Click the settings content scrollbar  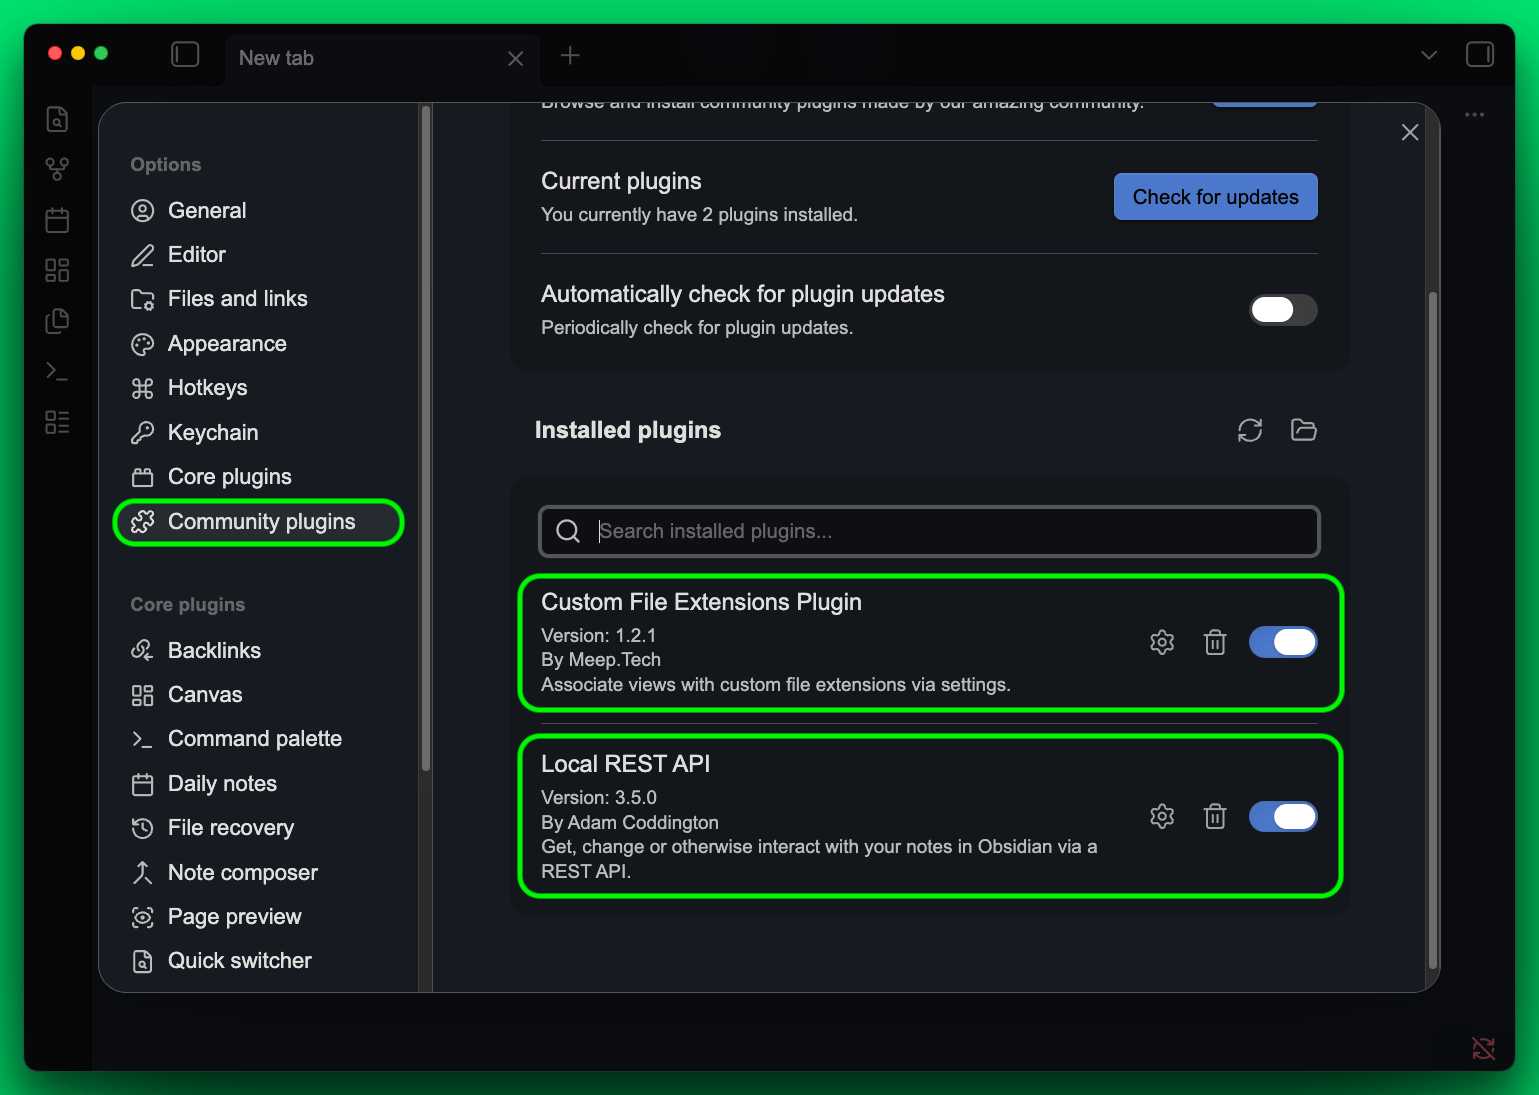(1432, 630)
